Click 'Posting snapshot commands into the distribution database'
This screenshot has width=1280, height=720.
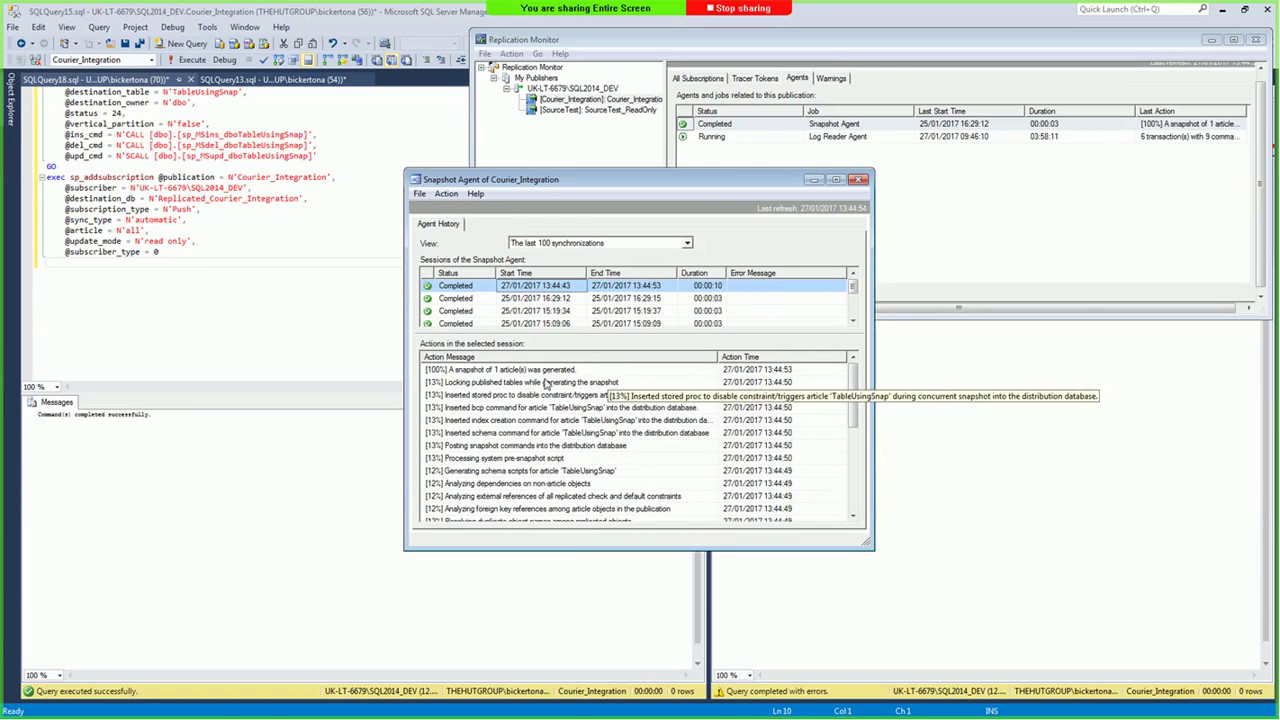click(535, 446)
